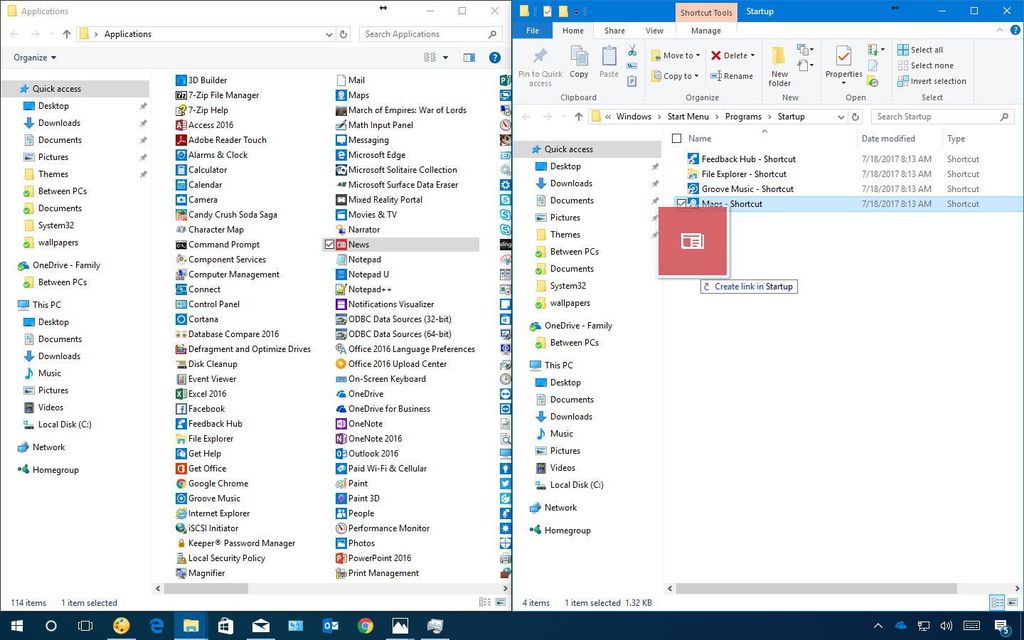Viewport: 1024px width, 640px height.
Task: Tick the checkbox beside the Name column header
Action: (x=676, y=139)
